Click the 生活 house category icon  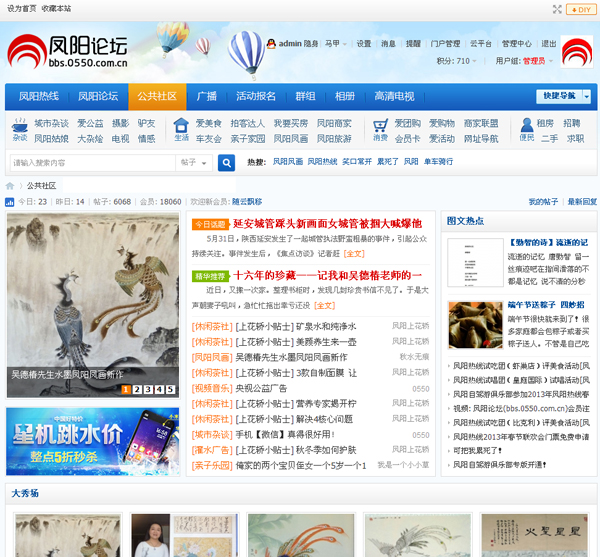[181, 130]
